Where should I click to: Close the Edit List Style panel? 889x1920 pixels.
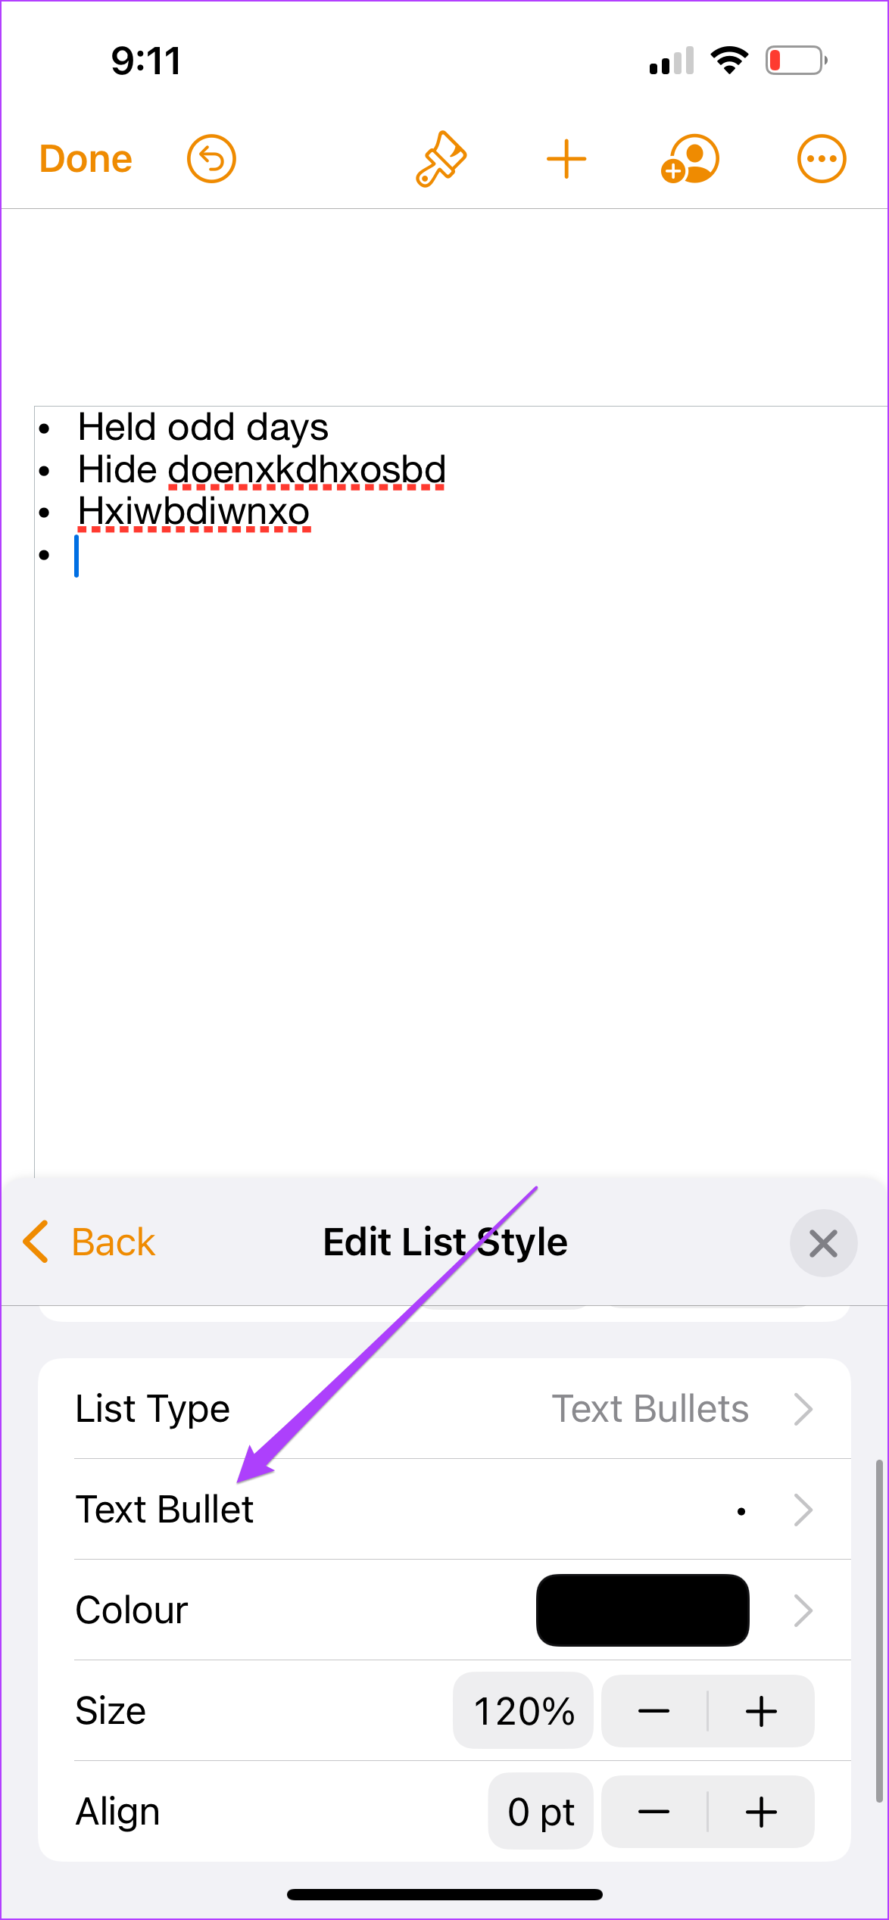pyautogui.click(x=823, y=1243)
